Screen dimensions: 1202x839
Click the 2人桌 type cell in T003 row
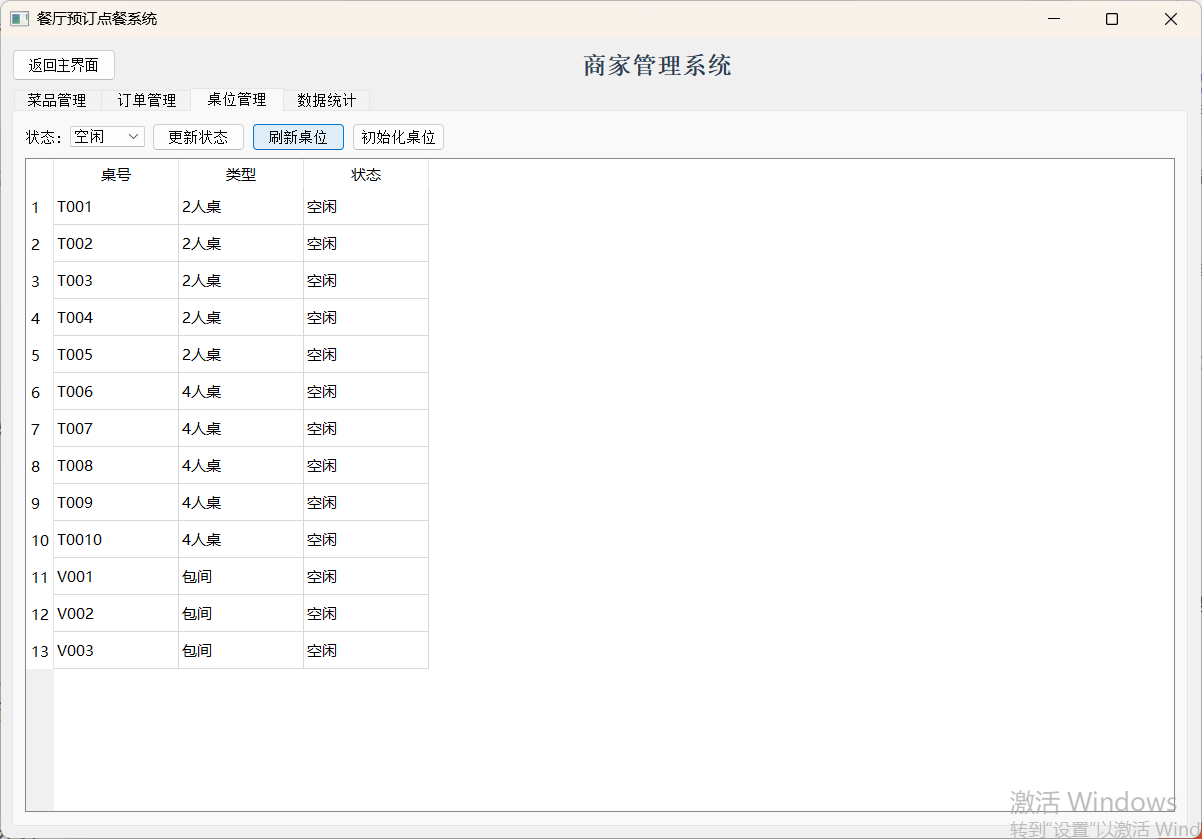[x=241, y=281]
